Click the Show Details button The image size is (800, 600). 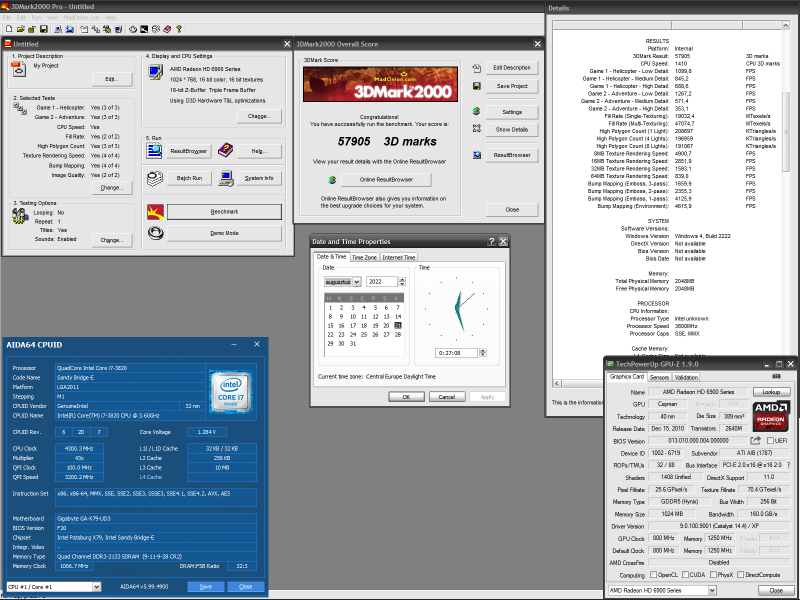point(512,130)
